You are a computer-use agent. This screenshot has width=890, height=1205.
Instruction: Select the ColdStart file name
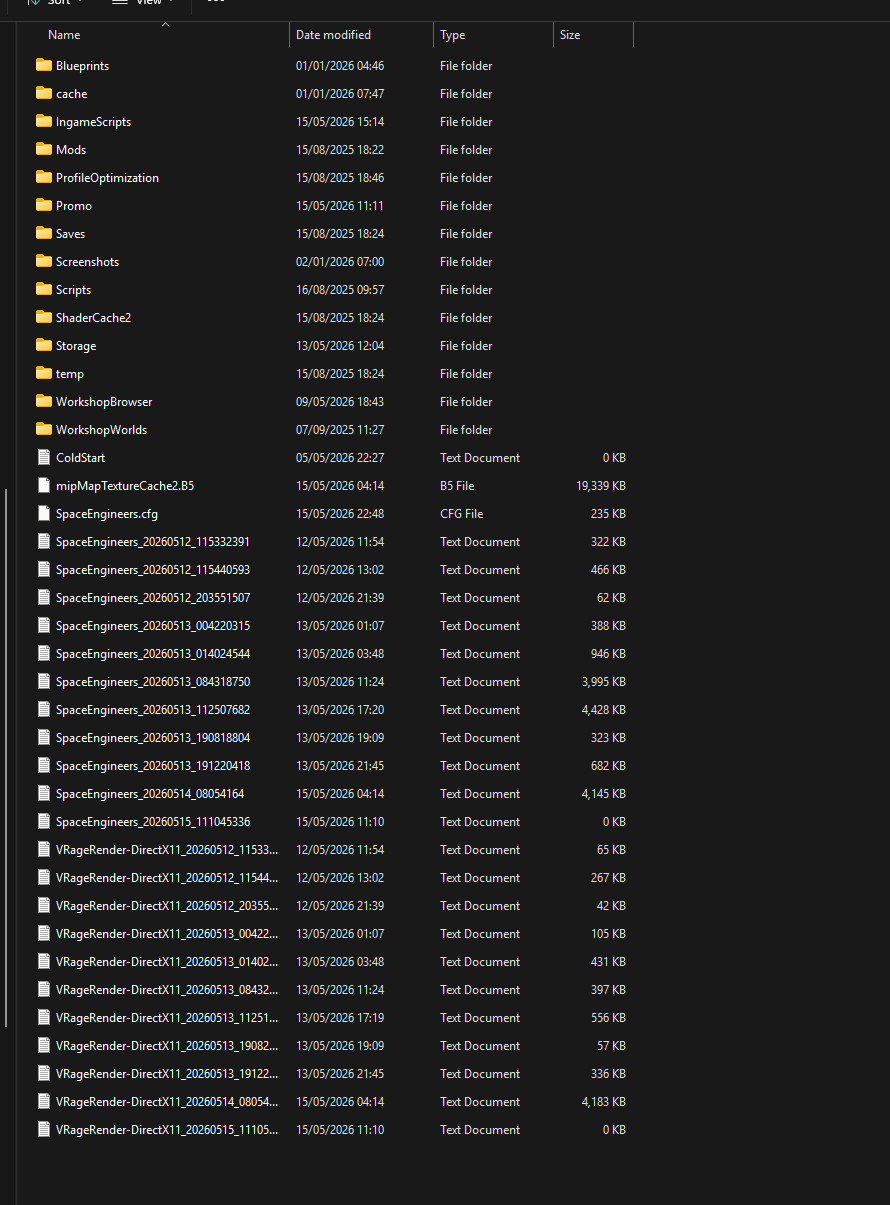tap(80, 457)
